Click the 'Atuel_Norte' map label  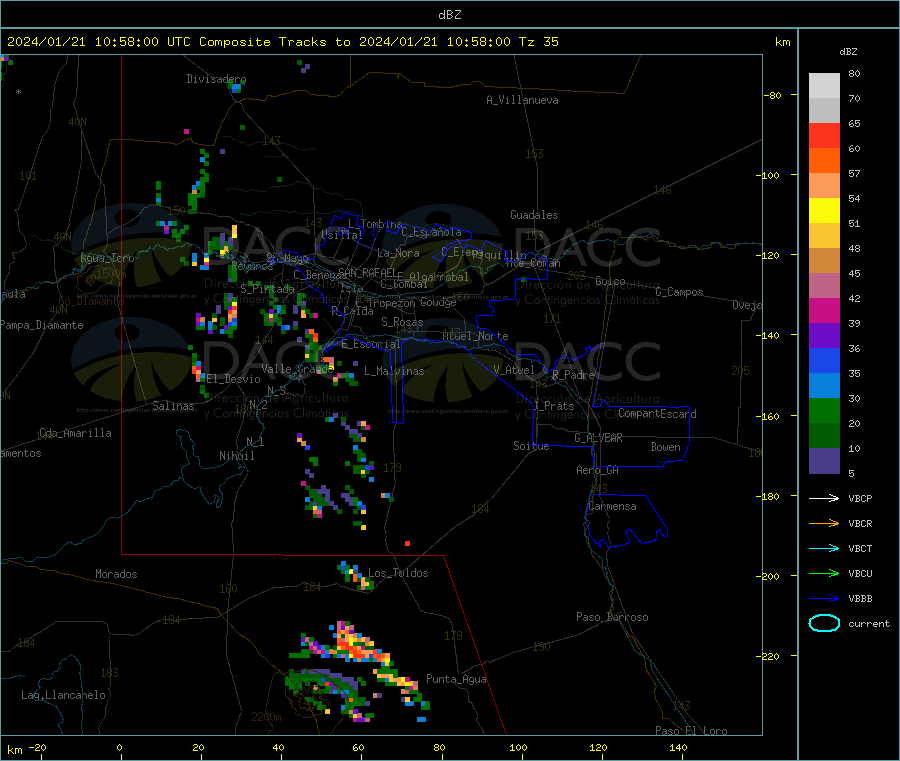pyautogui.click(x=475, y=336)
